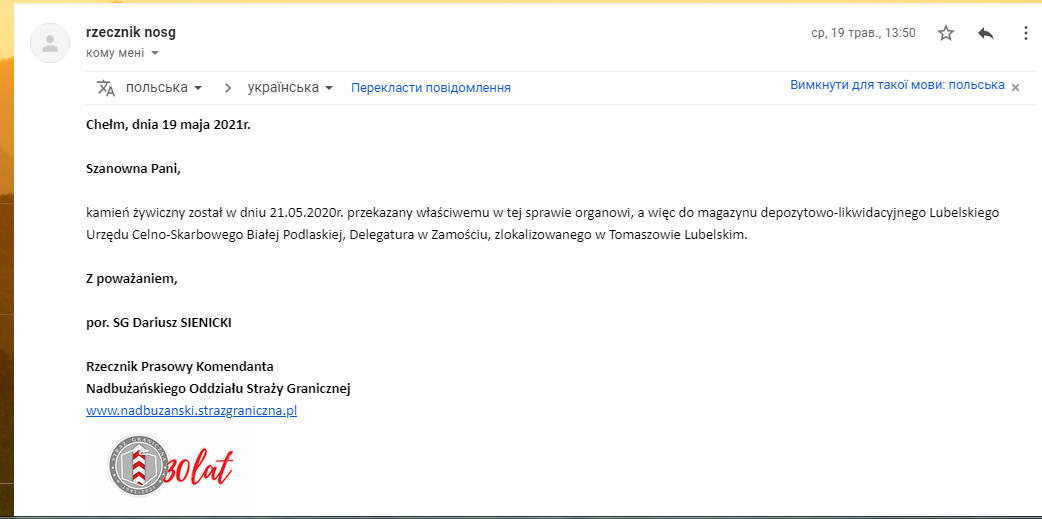Click the reply arrow icon
This screenshot has height=519, width=1042.
[986, 33]
